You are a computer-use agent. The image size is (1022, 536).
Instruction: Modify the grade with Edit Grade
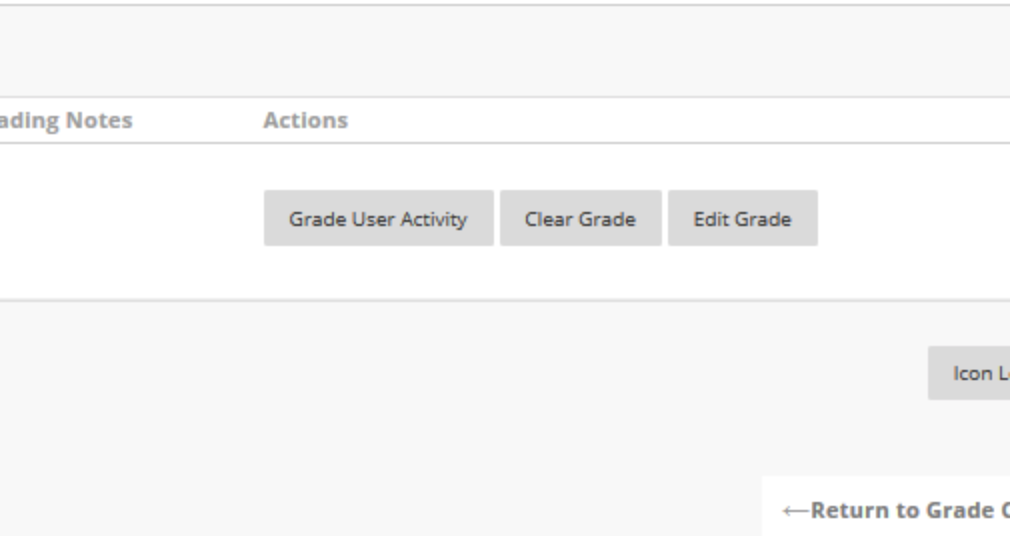[742, 218]
